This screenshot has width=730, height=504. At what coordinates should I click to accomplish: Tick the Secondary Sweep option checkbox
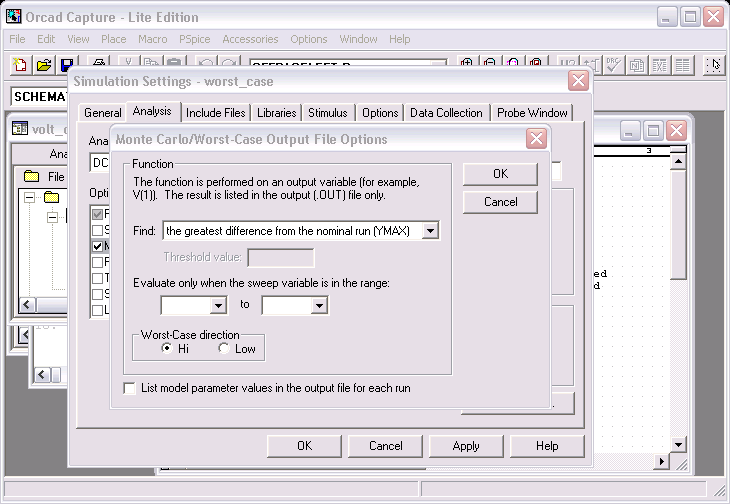coord(97,230)
